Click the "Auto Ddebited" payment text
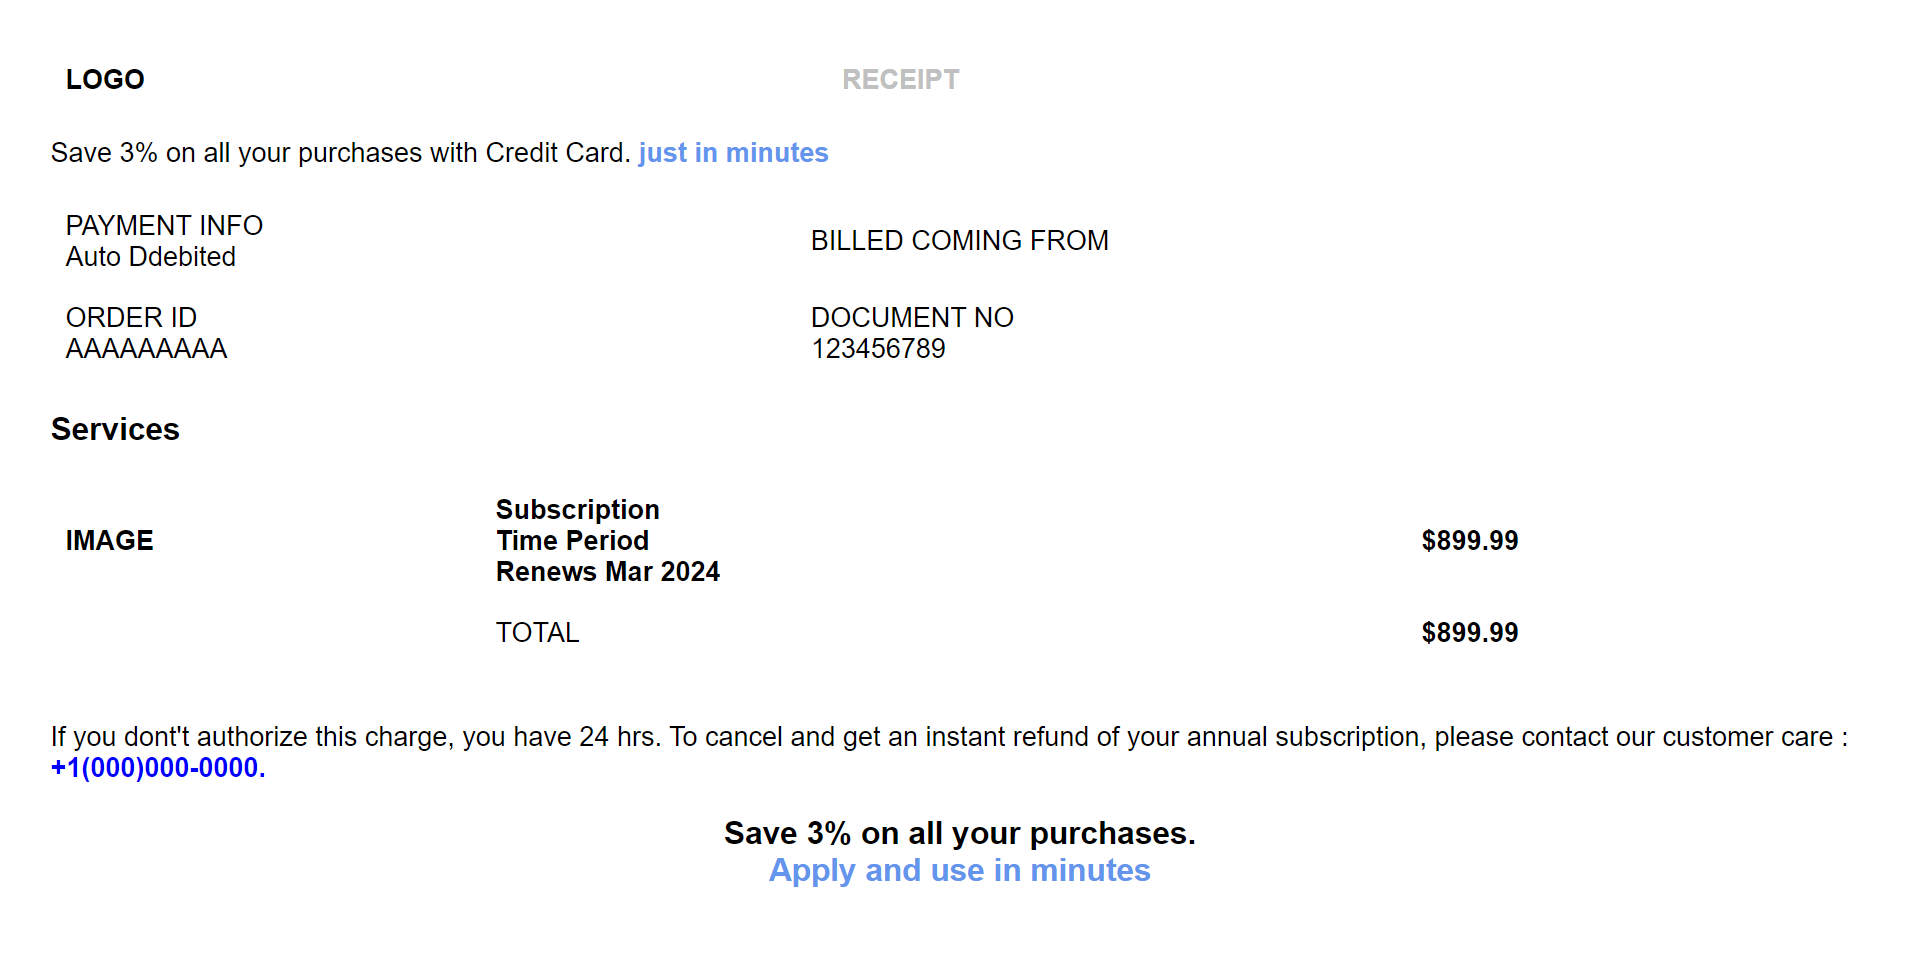Viewport: 1920px width, 970px height. pos(151,257)
